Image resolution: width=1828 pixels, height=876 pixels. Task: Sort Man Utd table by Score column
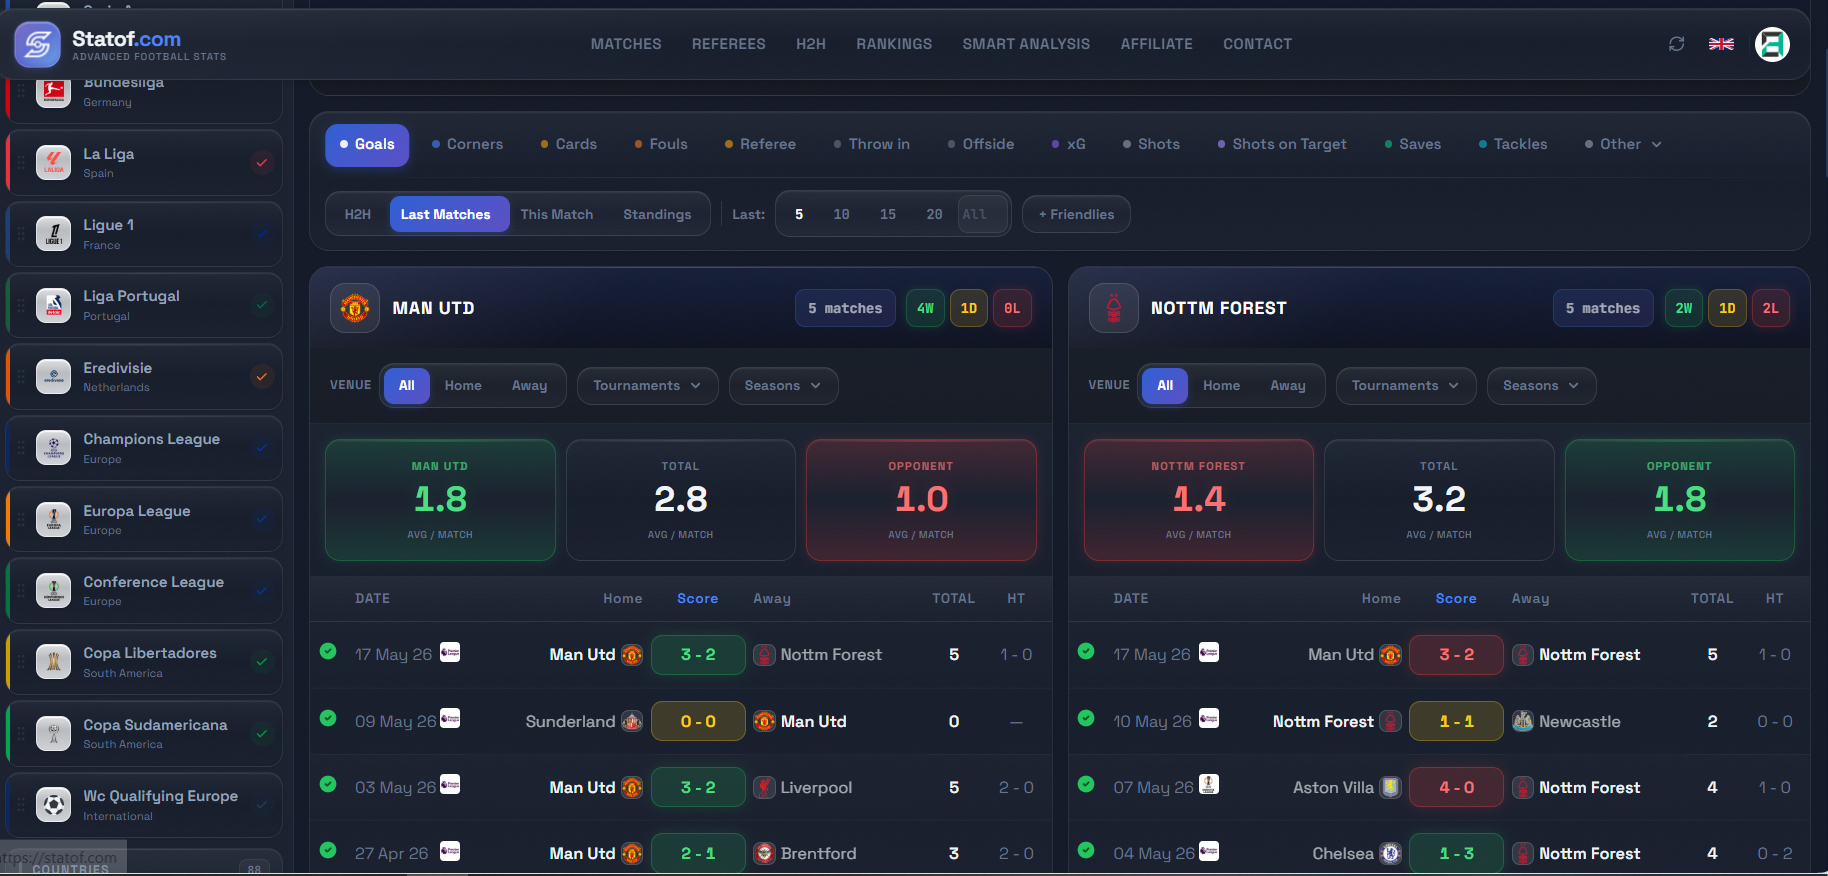pyautogui.click(x=697, y=598)
